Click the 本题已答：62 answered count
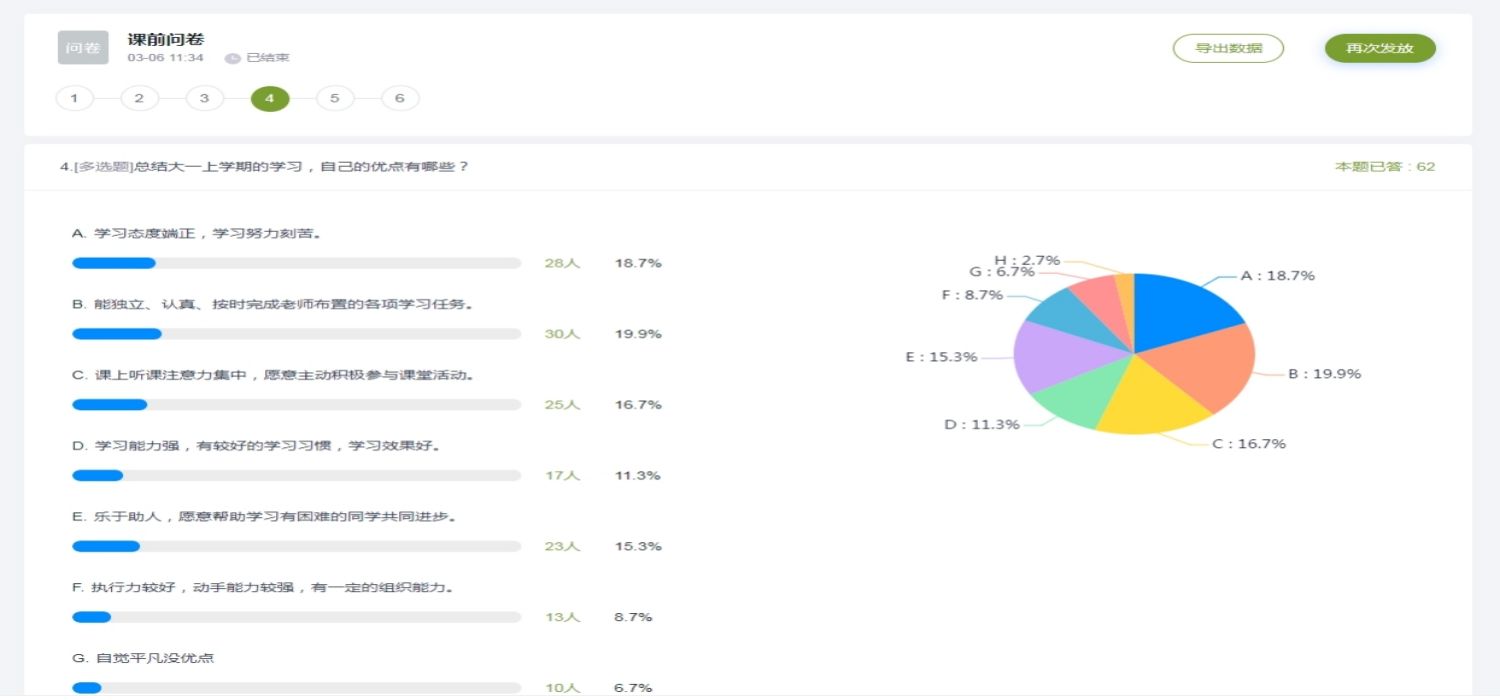The width and height of the screenshot is (1500, 700). [1384, 167]
